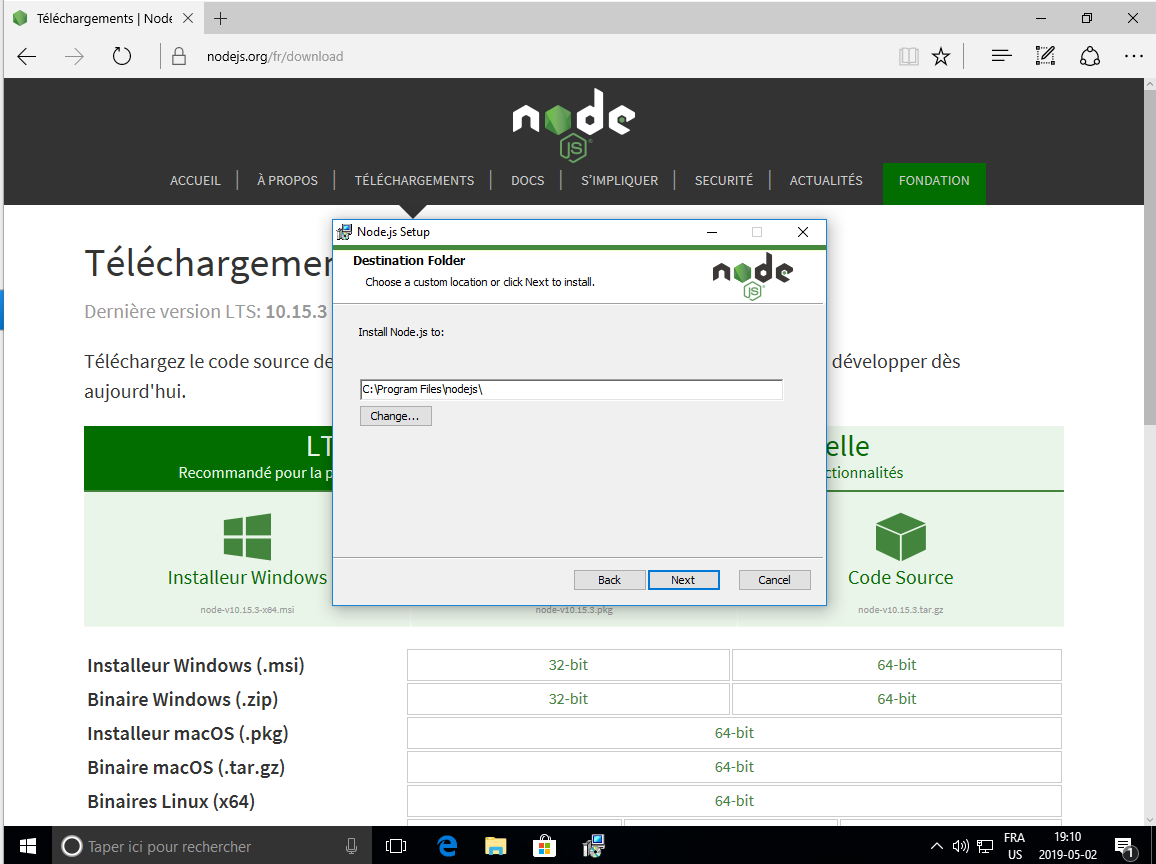Viewport: 1156px width, 864px height.
Task: Open the FONDATION navigation tab
Action: coord(933,181)
